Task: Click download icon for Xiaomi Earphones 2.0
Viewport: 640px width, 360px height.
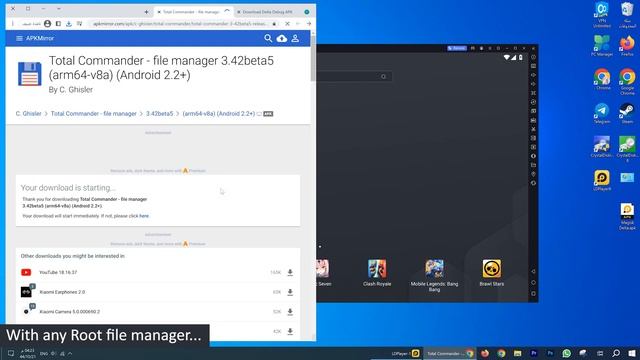Action: pyautogui.click(x=290, y=292)
